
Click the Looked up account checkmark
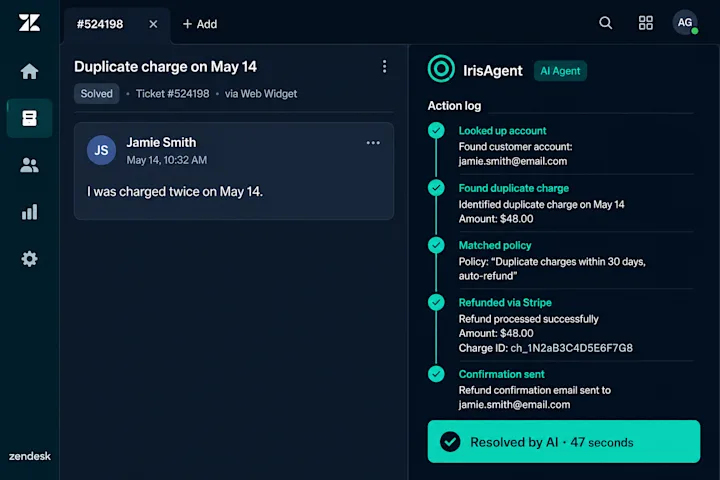(x=436, y=130)
